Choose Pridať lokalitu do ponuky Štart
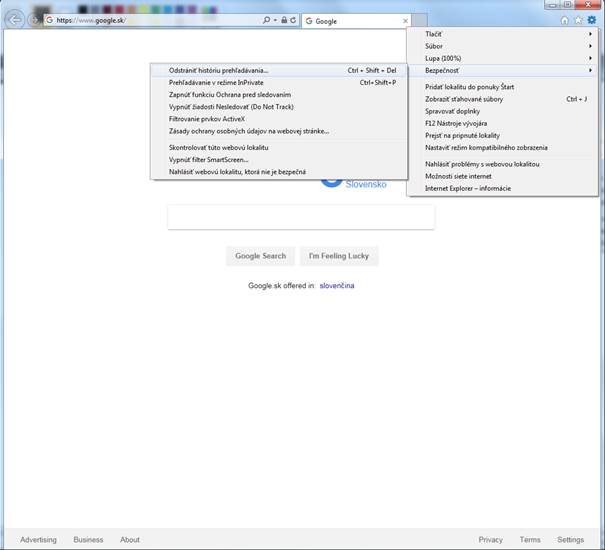 (x=502, y=87)
